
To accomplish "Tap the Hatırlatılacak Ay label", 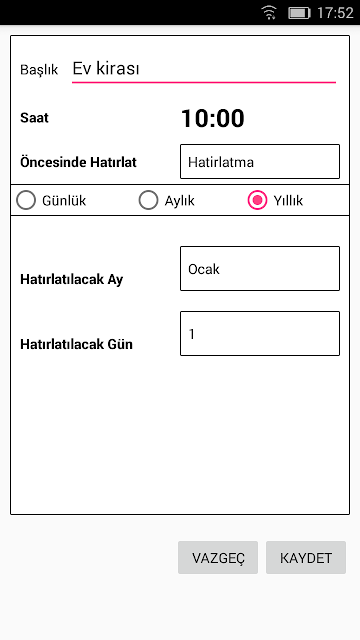I will pyautogui.click(x=71, y=280).
